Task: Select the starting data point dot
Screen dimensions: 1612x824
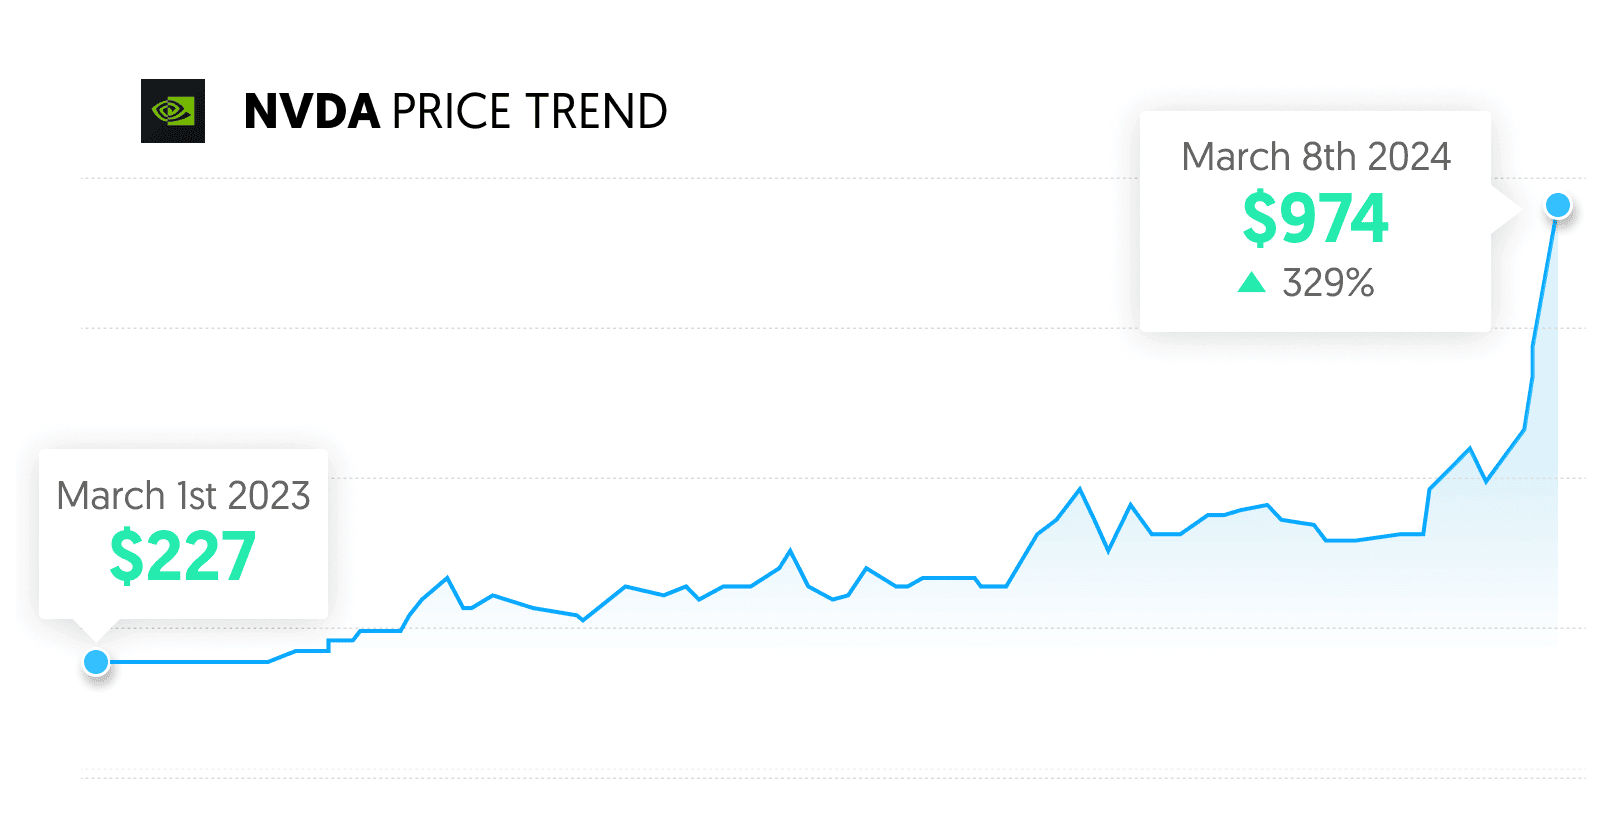Action: [96, 662]
